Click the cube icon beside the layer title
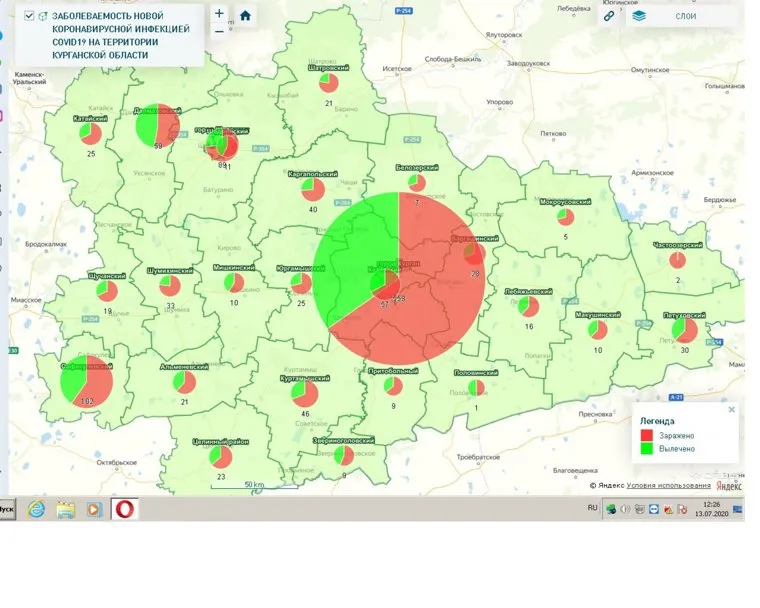This screenshot has height=608, width=760. point(43,16)
